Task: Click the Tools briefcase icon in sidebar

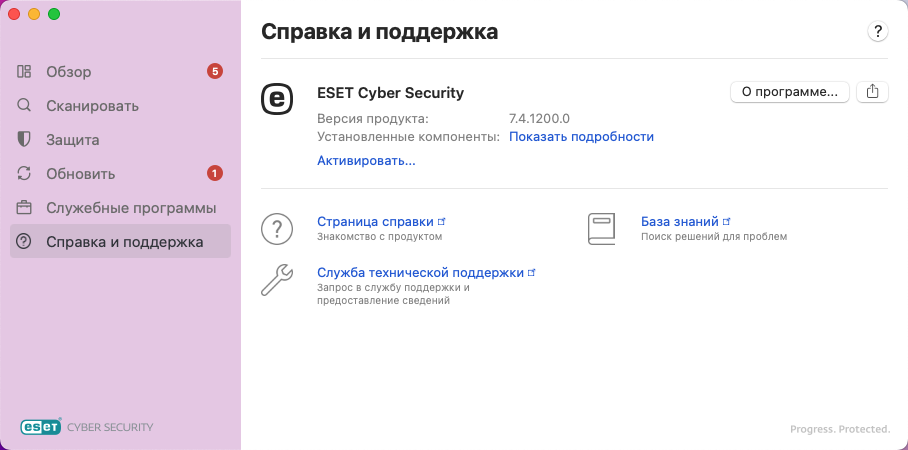Action: [x=24, y=208]
